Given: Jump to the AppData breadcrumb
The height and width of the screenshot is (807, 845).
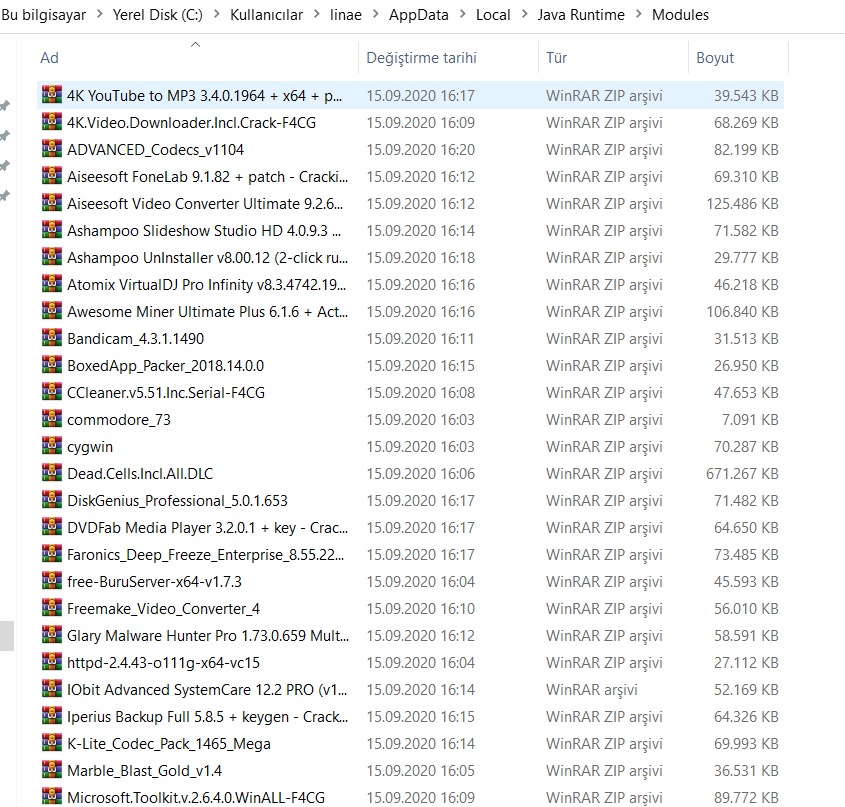Looking at the screenshot, I should tap(419, 15).
